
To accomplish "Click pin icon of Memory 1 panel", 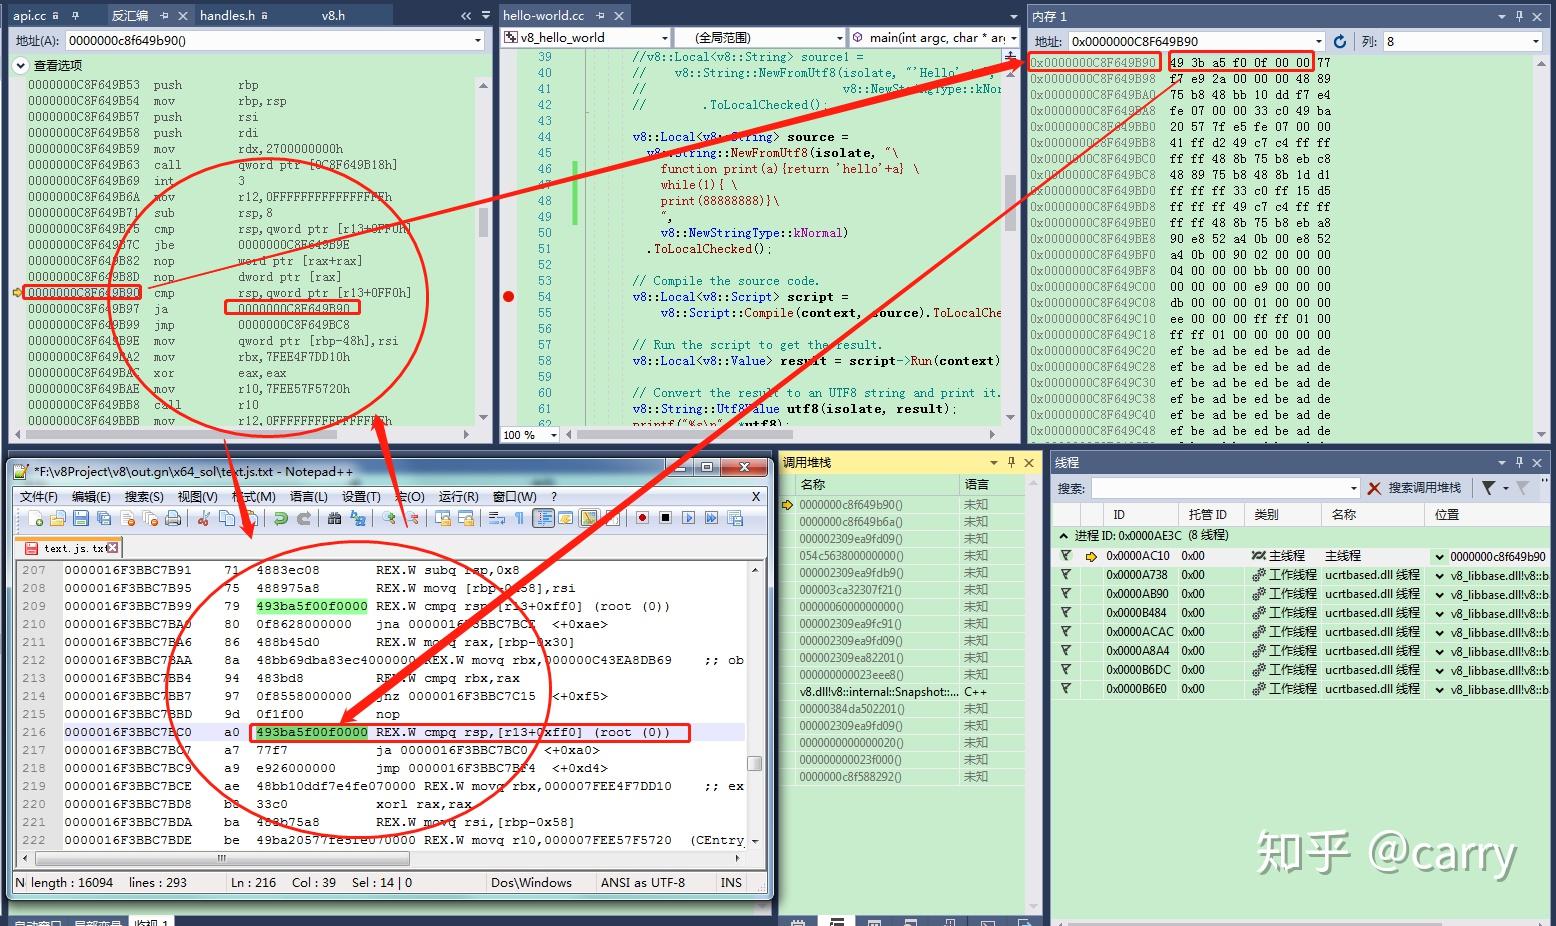I will [1519, 16].
